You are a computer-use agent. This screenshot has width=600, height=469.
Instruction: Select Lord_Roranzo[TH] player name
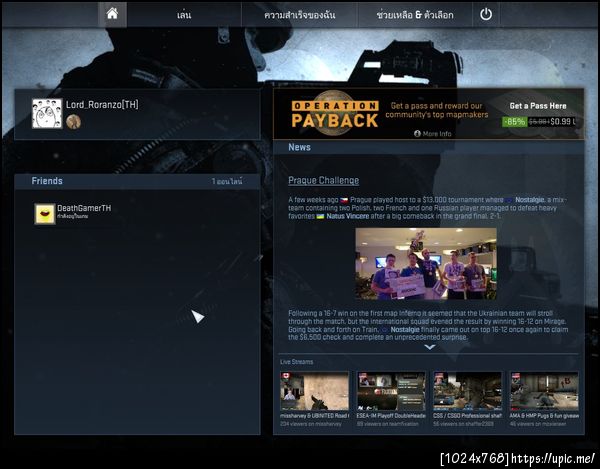click(x=102, y=104)
